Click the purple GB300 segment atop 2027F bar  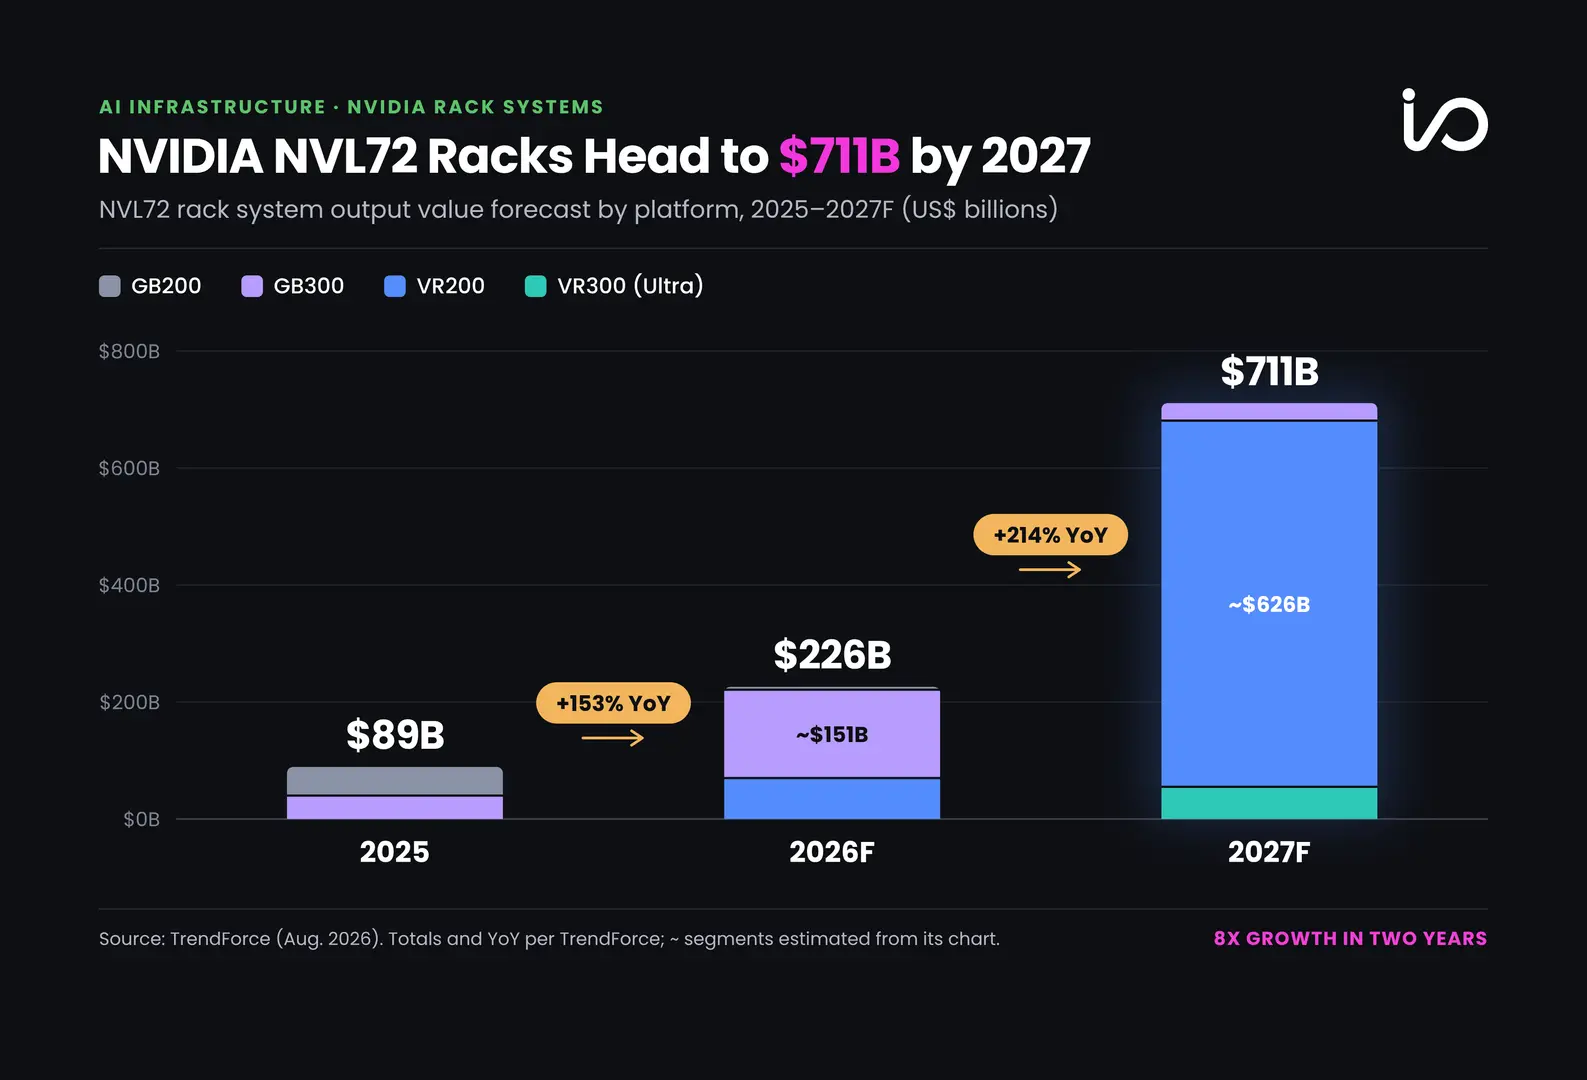[x=1269, y=411]
